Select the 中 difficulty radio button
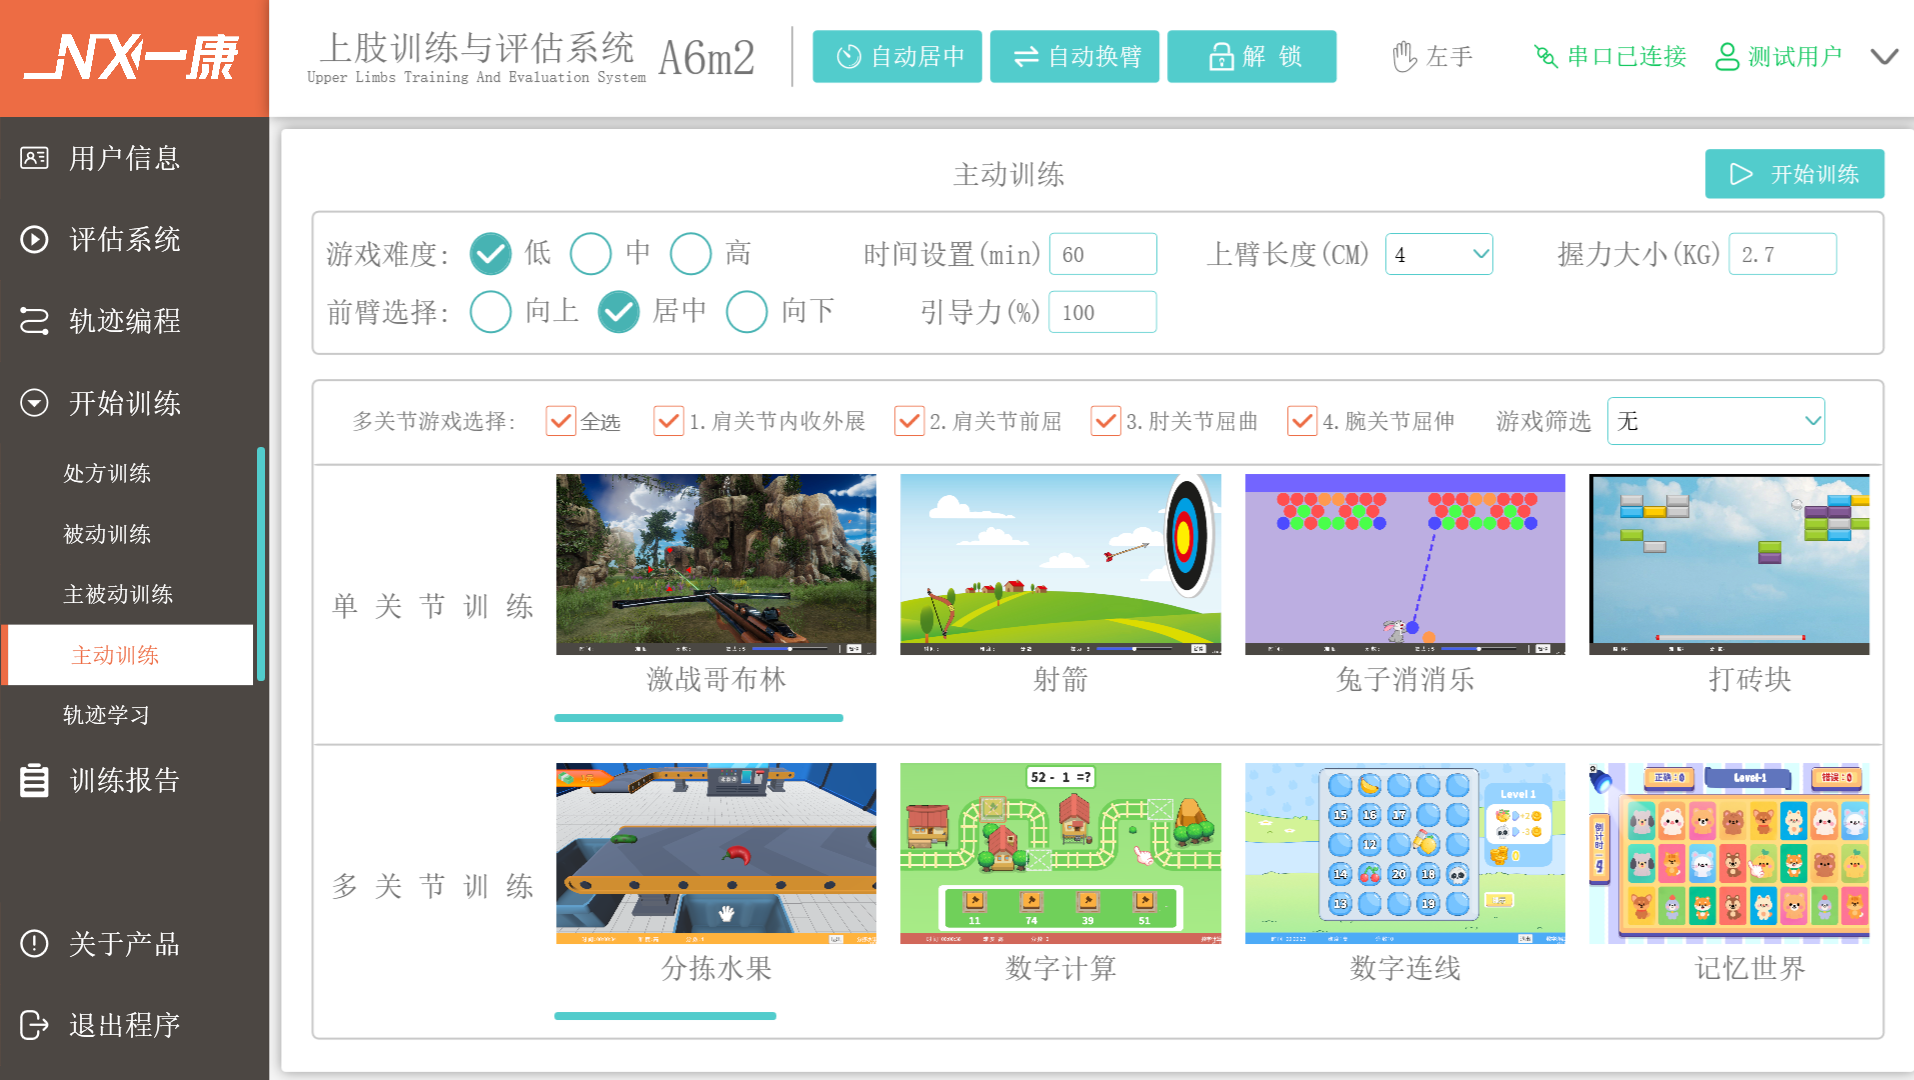The height and width of the screenshot is (1080, 1914). 590,254
